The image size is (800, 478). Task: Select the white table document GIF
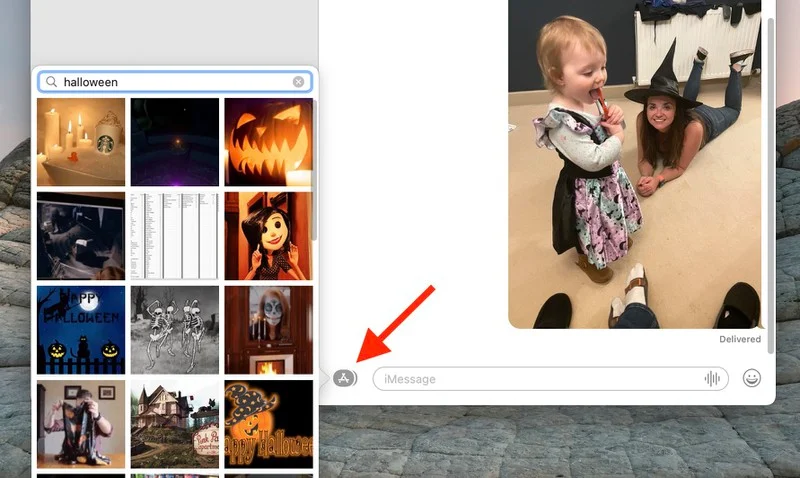(175, 236)
